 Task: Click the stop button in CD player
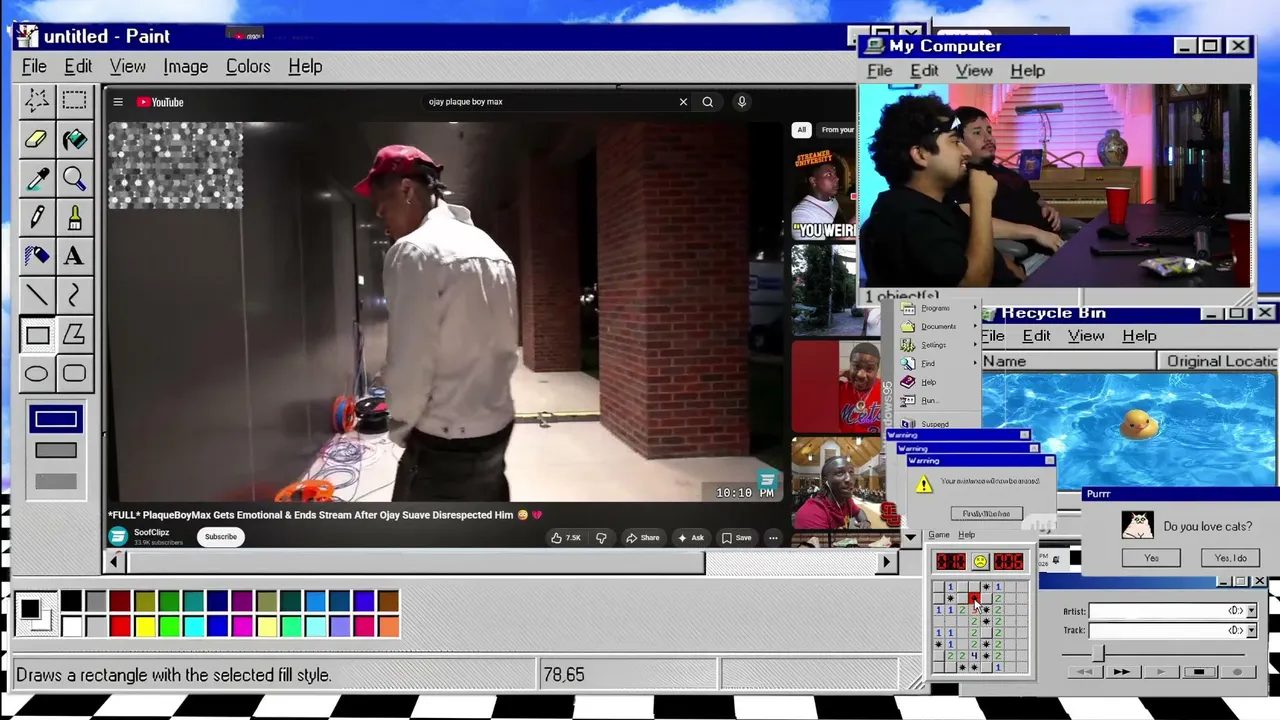(x=1199, y=672)
